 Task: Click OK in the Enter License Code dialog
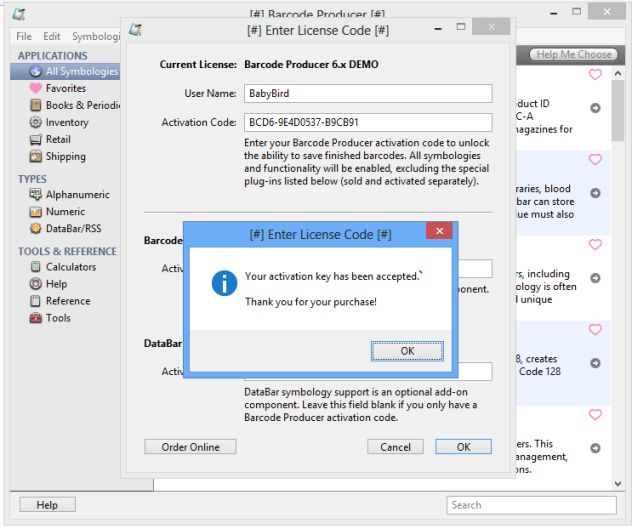tap(463, 447)
